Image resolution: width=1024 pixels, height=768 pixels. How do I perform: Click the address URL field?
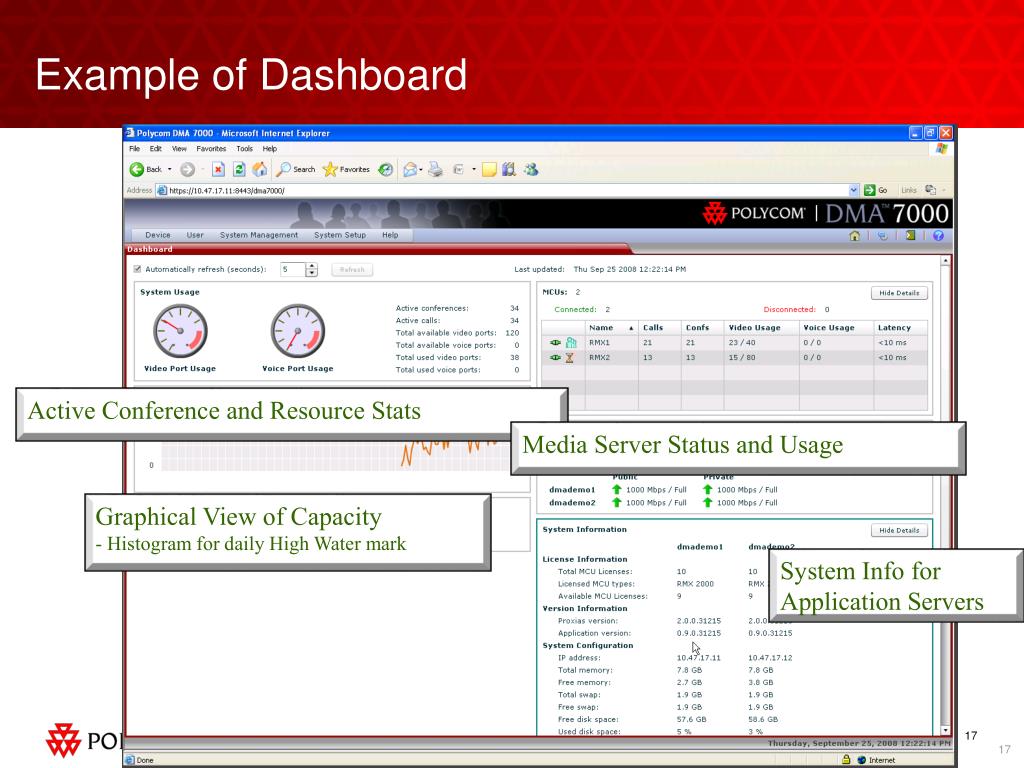(508, 191)
